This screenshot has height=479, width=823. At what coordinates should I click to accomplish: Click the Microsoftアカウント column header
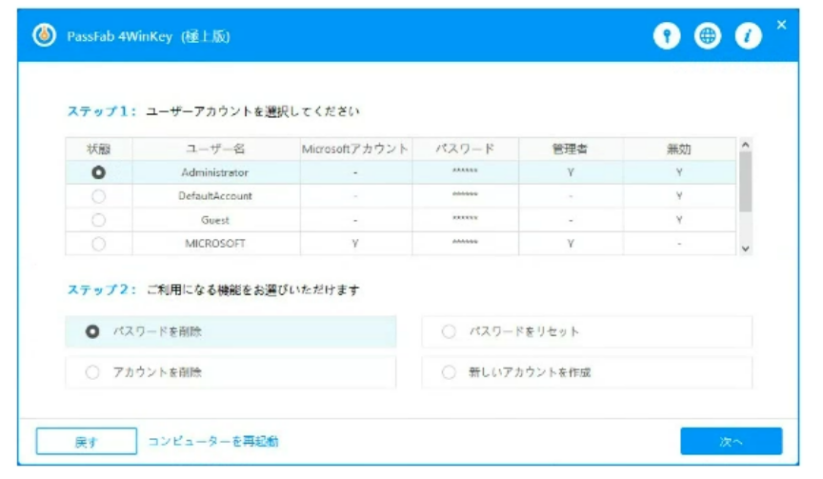click(x=355, y=149)
